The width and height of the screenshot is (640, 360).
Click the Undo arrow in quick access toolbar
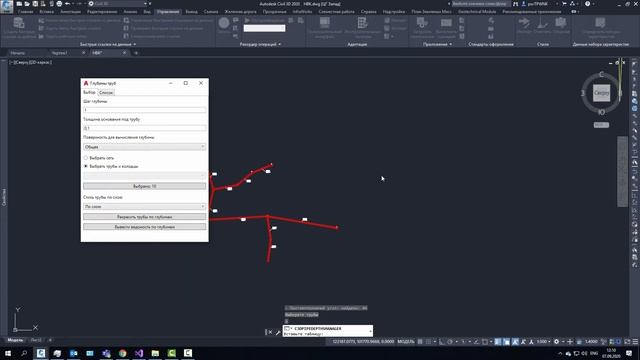pyautogui.click(x=68, y=4)
